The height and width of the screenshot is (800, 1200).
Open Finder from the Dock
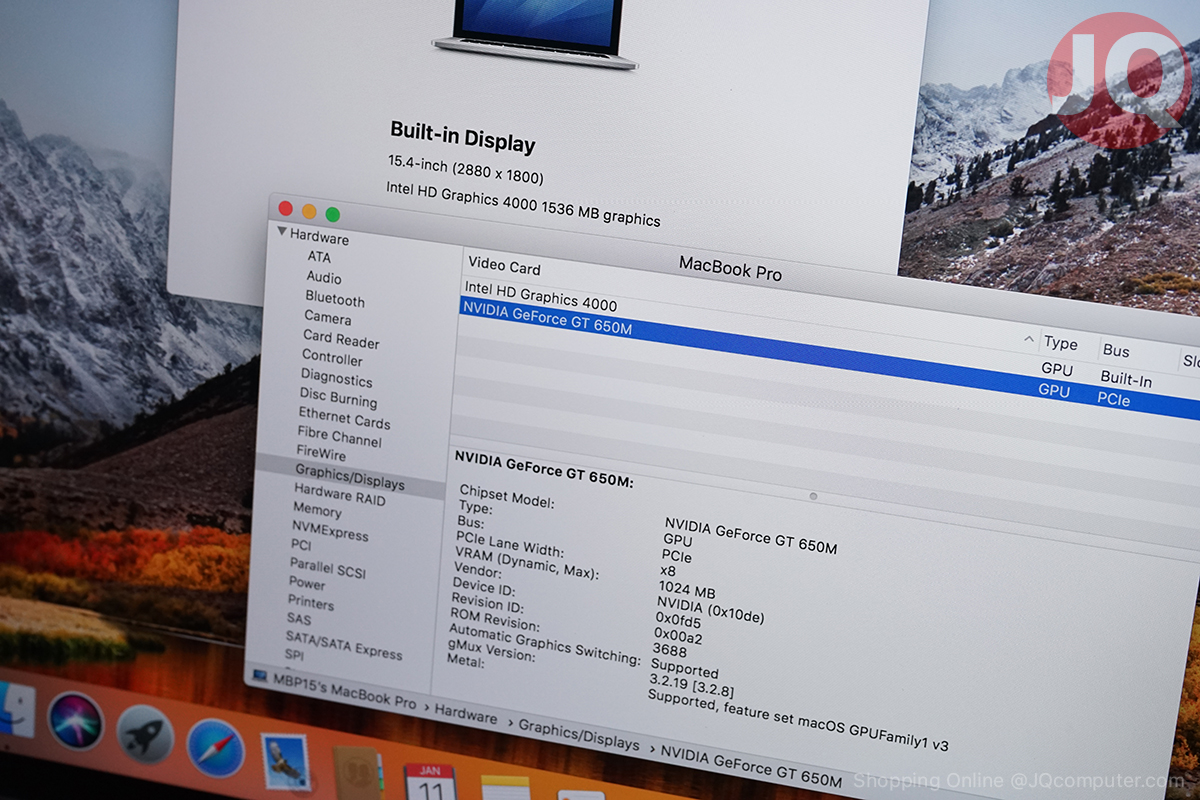pos(14,710)
